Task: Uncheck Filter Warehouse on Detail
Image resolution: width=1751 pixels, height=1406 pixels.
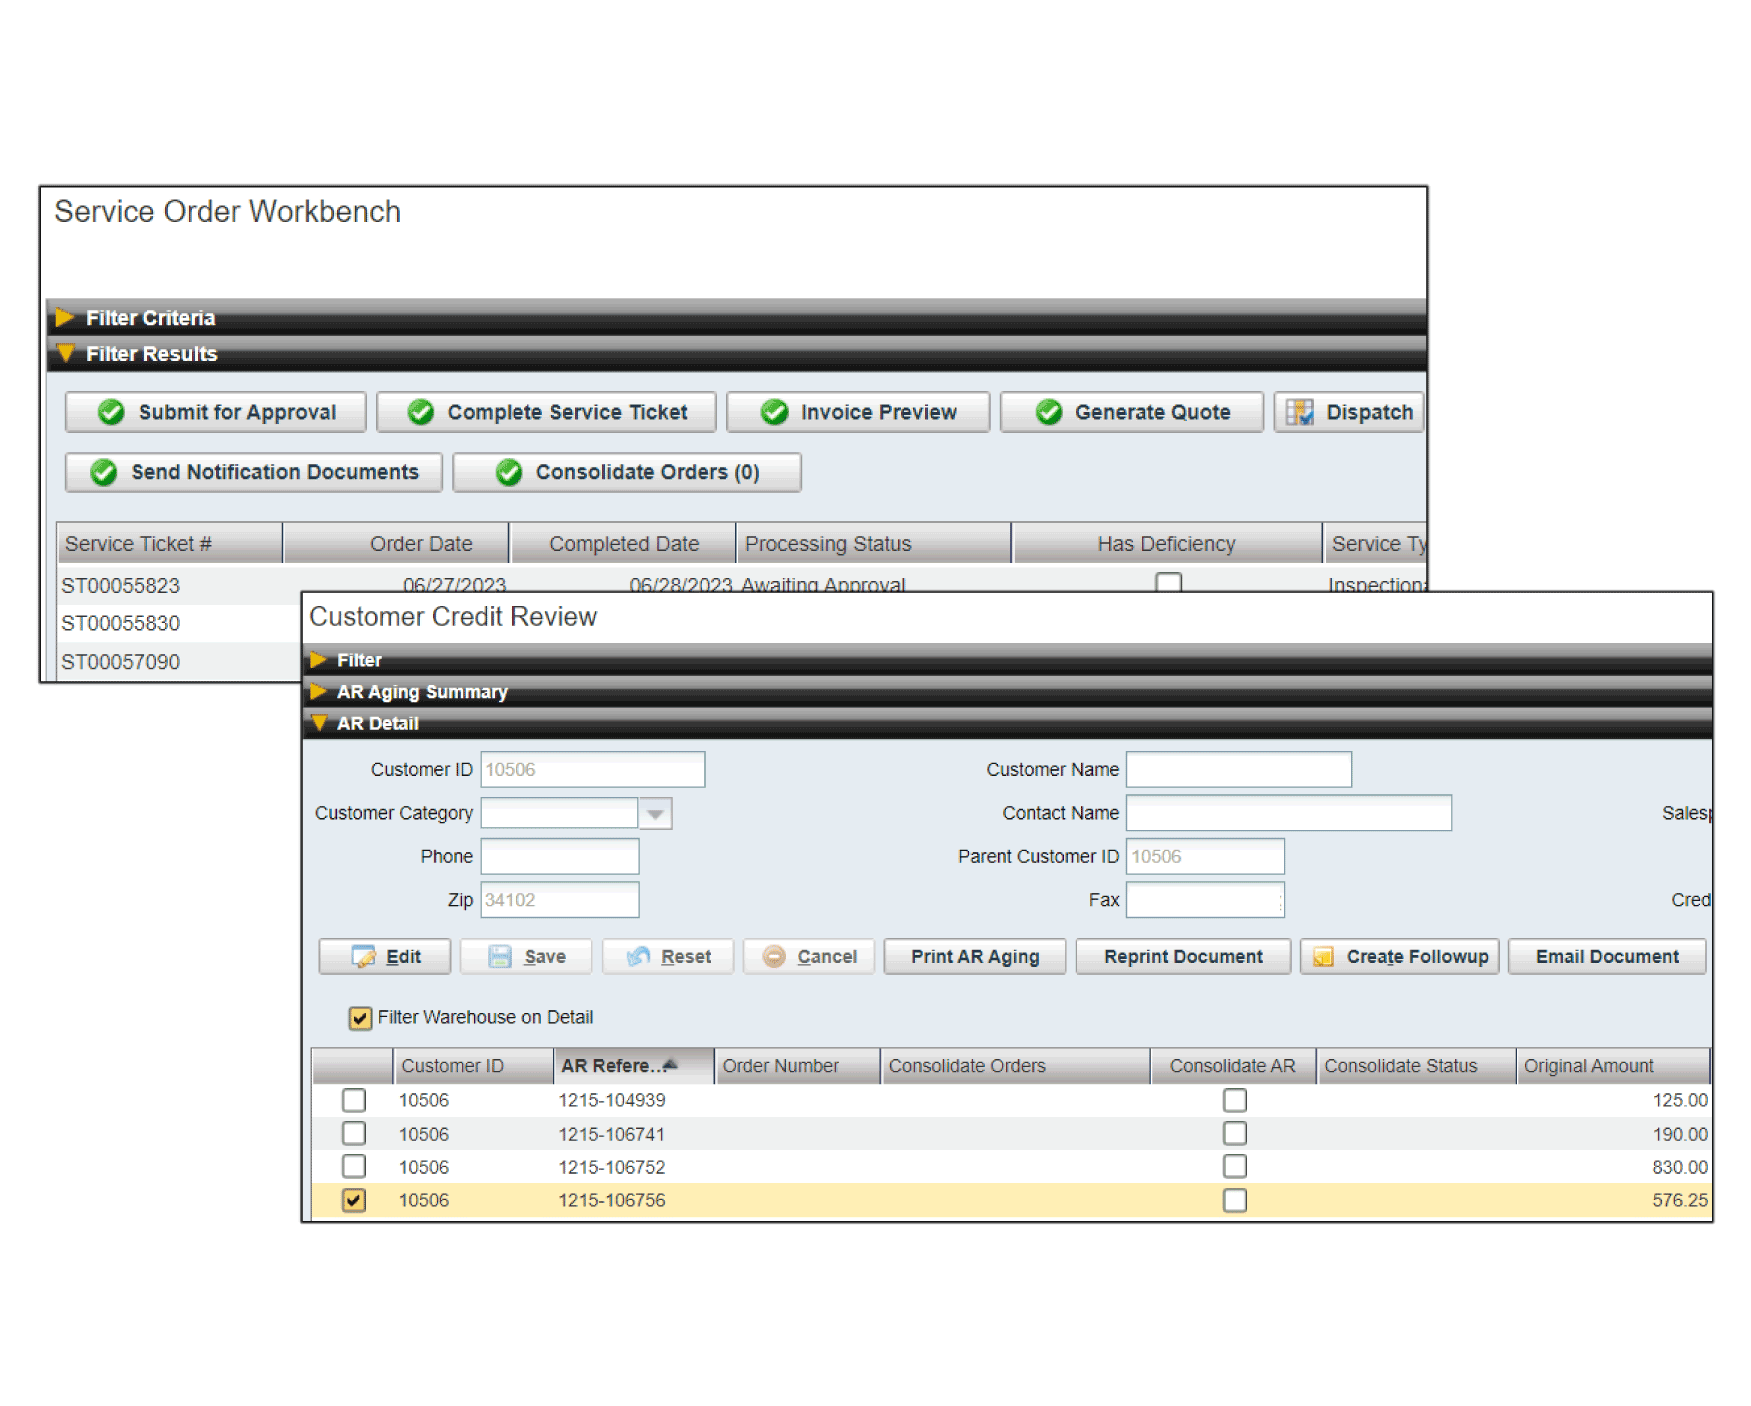Action: (360, 1018)
